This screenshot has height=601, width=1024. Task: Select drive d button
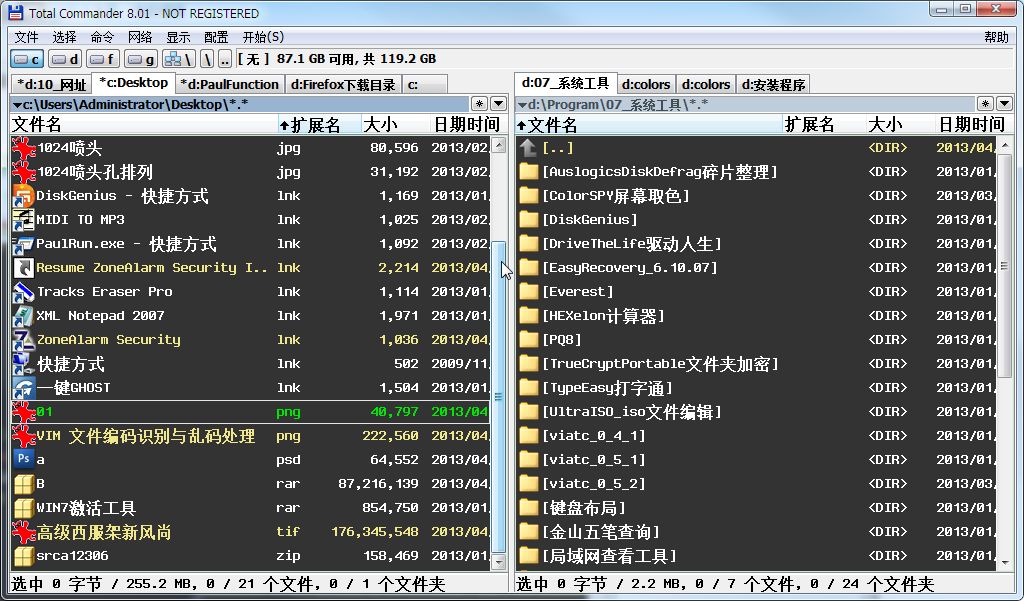(65, 59)
